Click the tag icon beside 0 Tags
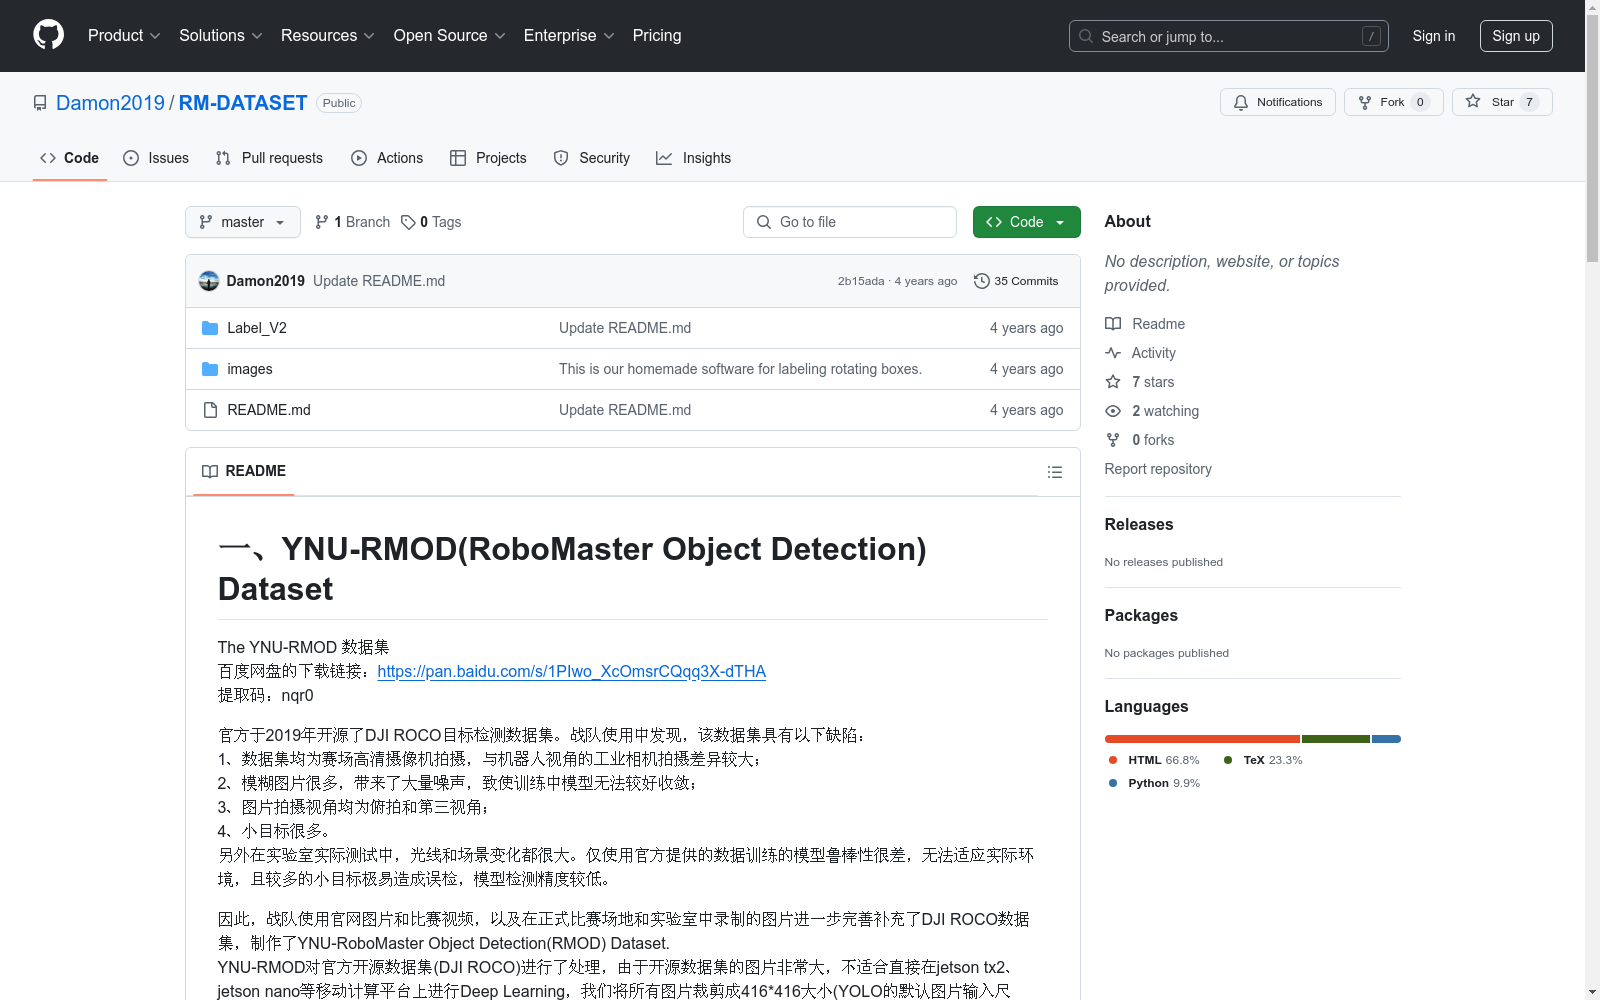The width and height of the screenshot is (1600, 1000). [x=408, y=222]
